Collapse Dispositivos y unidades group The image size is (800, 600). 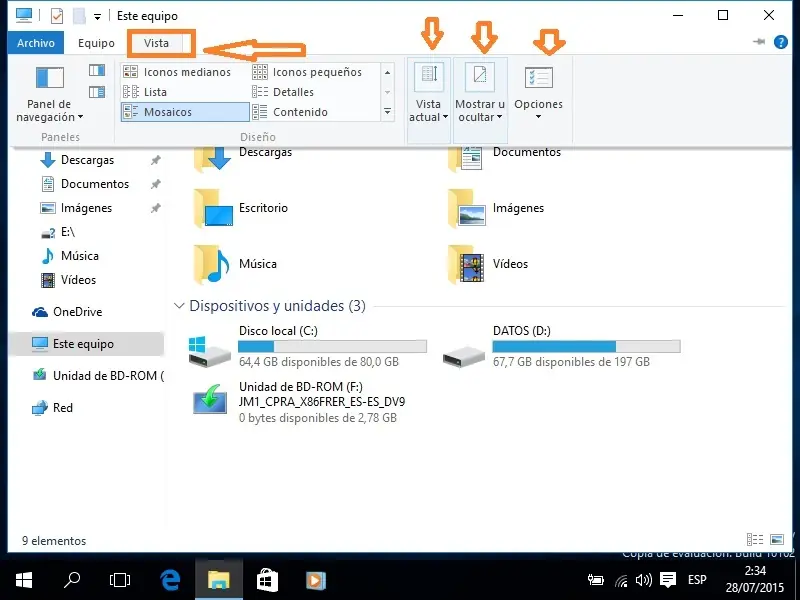tap(179, 306)
